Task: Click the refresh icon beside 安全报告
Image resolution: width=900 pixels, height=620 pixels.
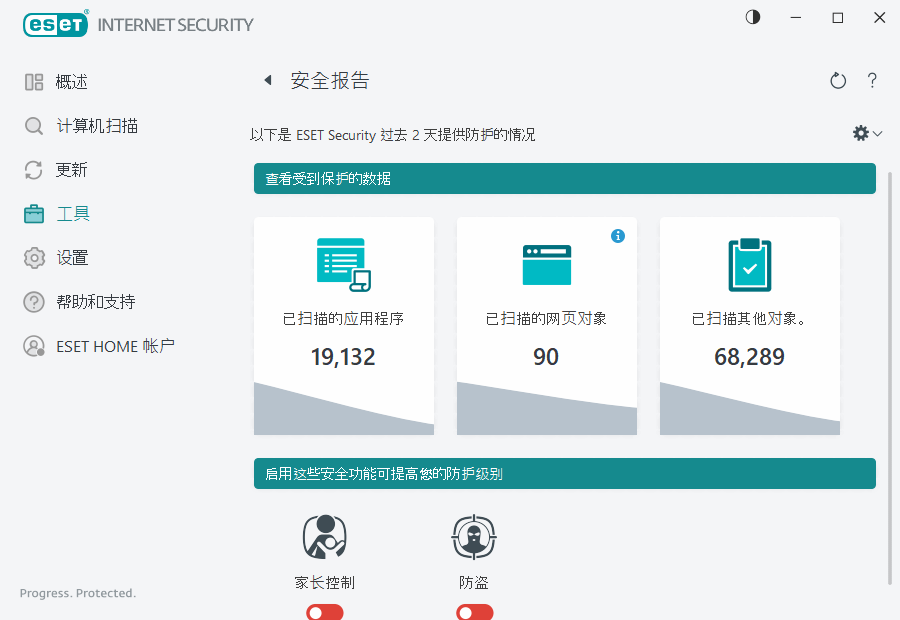Action: pos(838,81)
